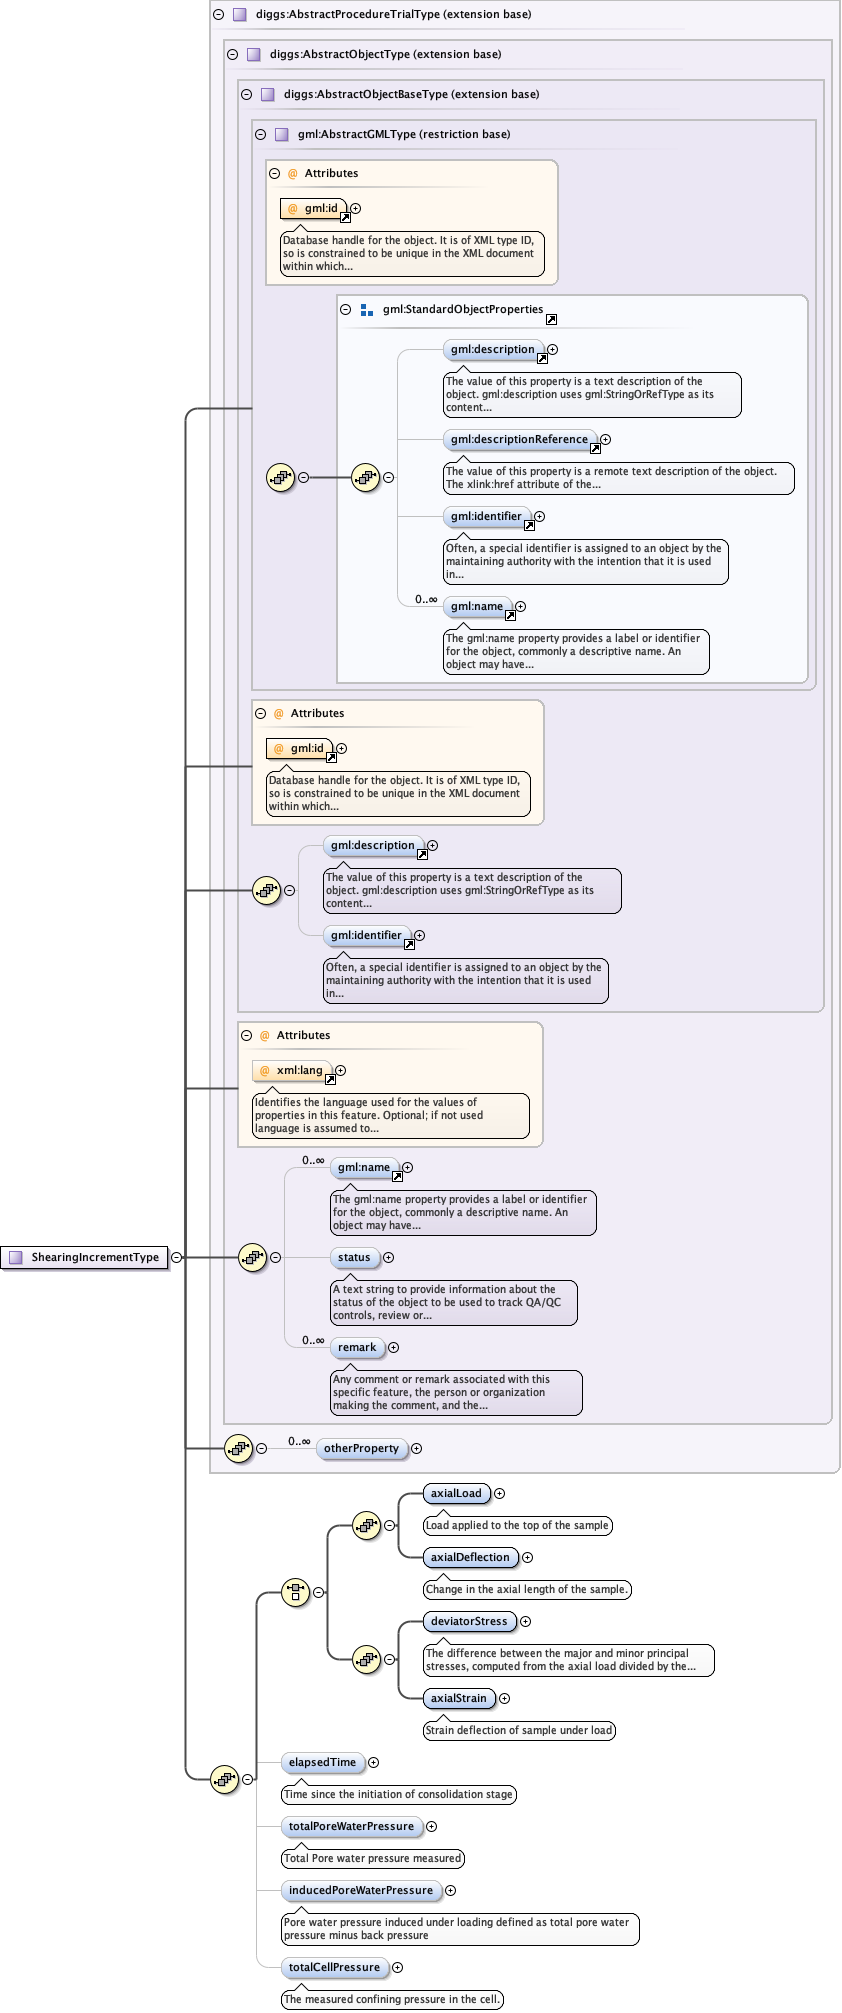Click the diggs:AbstractObjectType purple type icon
Viewport: 842px width, 2013px height.
click(x=253, y=54)
